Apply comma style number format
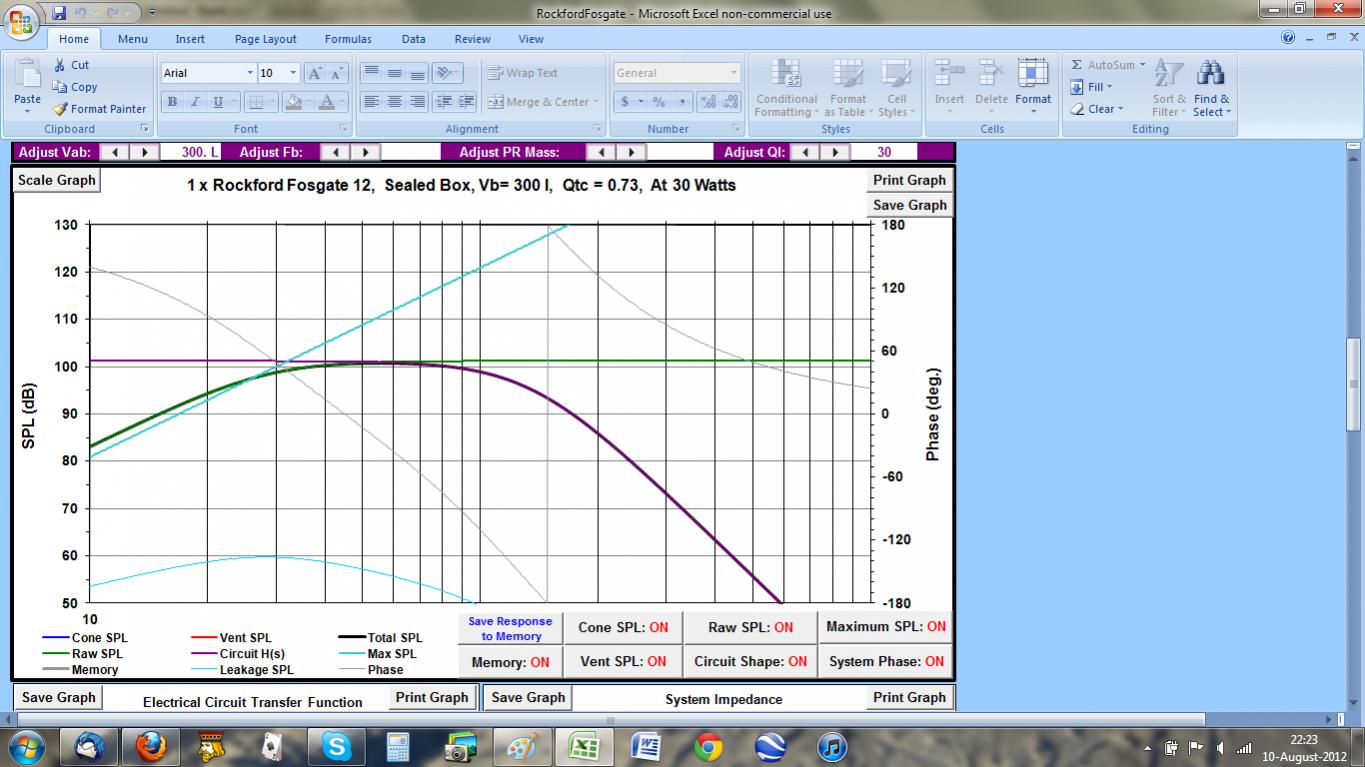 point(682,102)
